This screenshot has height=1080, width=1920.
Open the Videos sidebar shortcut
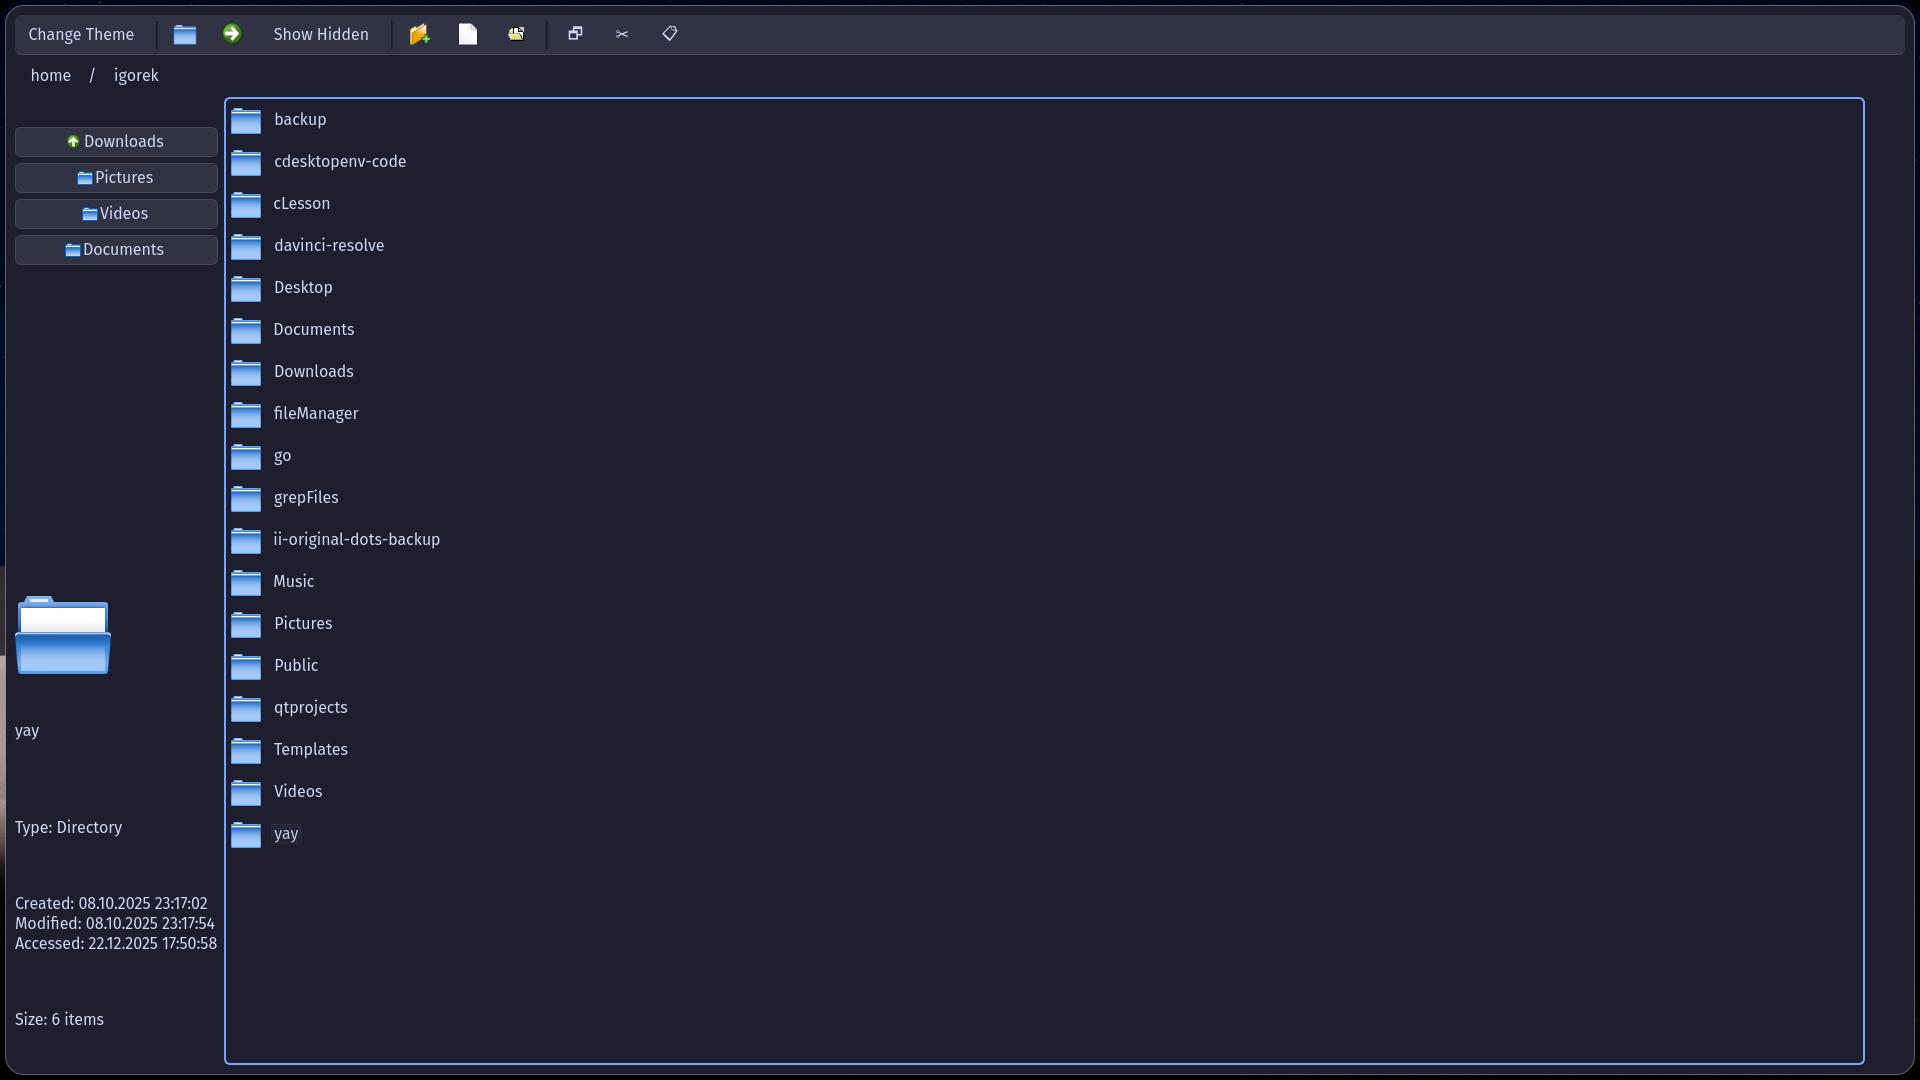click(x=116, y=213)
